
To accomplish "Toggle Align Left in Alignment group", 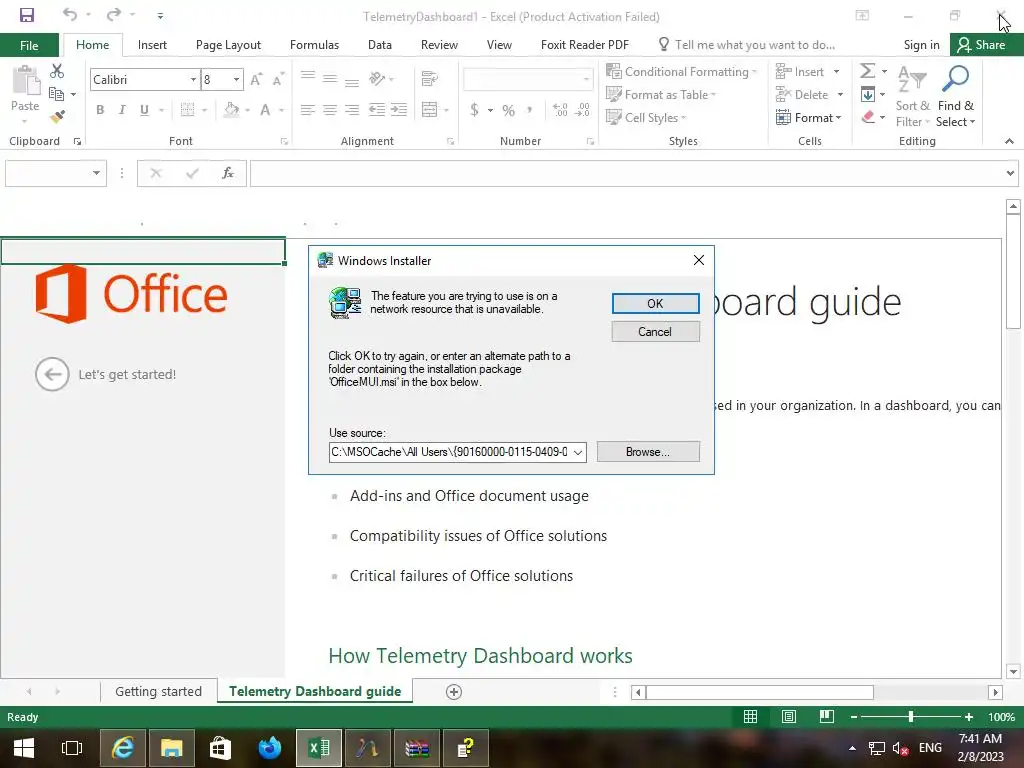I will [x=308, y=110].
